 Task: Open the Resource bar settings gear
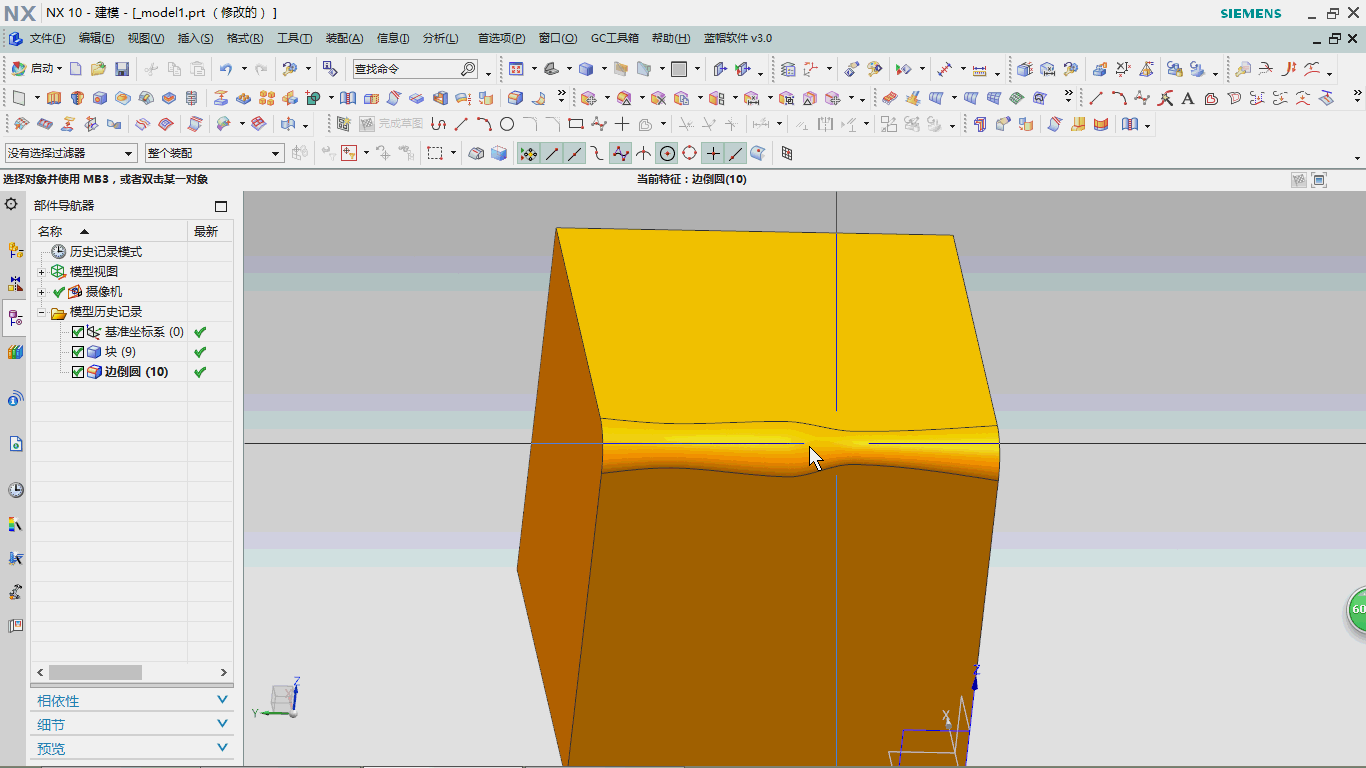tap(11, 204)
